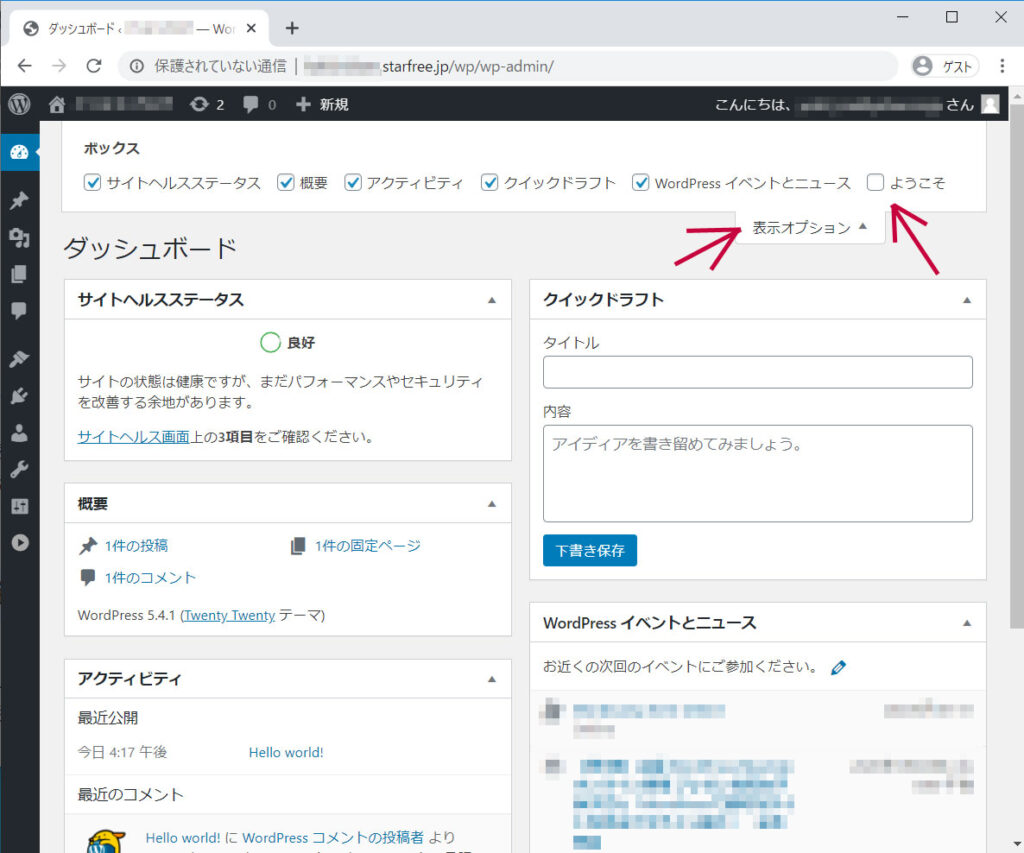Open Tools wrench sidebar icon
1024x853 pixels.
point(20,469)
